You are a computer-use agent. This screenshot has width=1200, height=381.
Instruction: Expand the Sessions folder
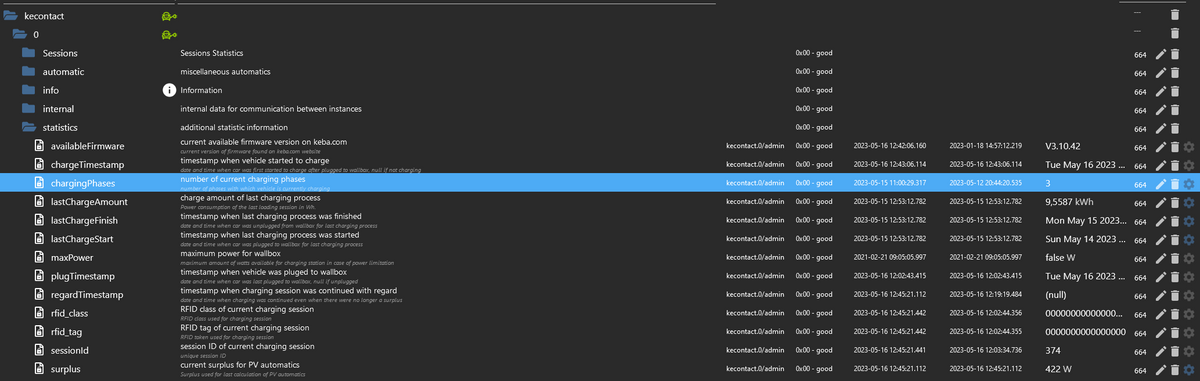(29, 53)
